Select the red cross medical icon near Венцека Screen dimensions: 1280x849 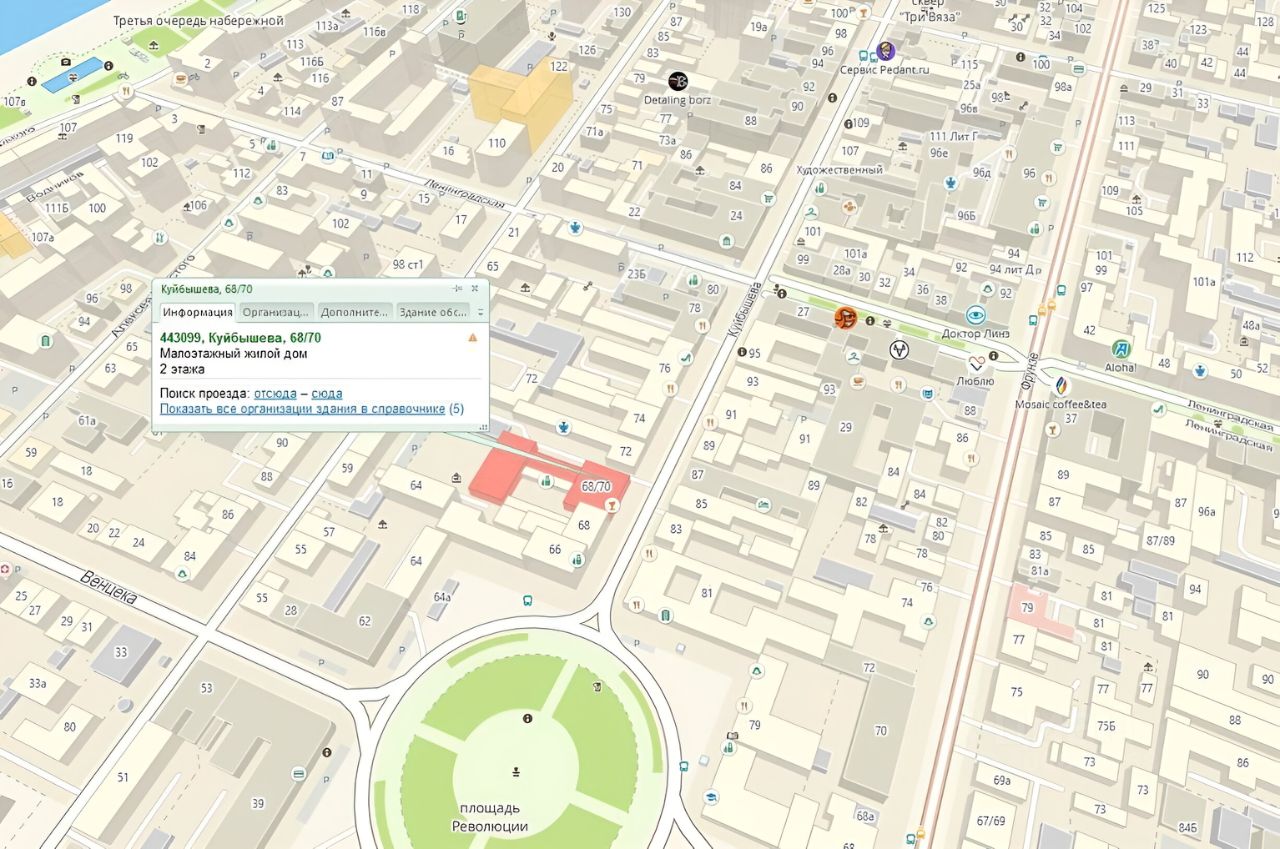pos(5,568)
